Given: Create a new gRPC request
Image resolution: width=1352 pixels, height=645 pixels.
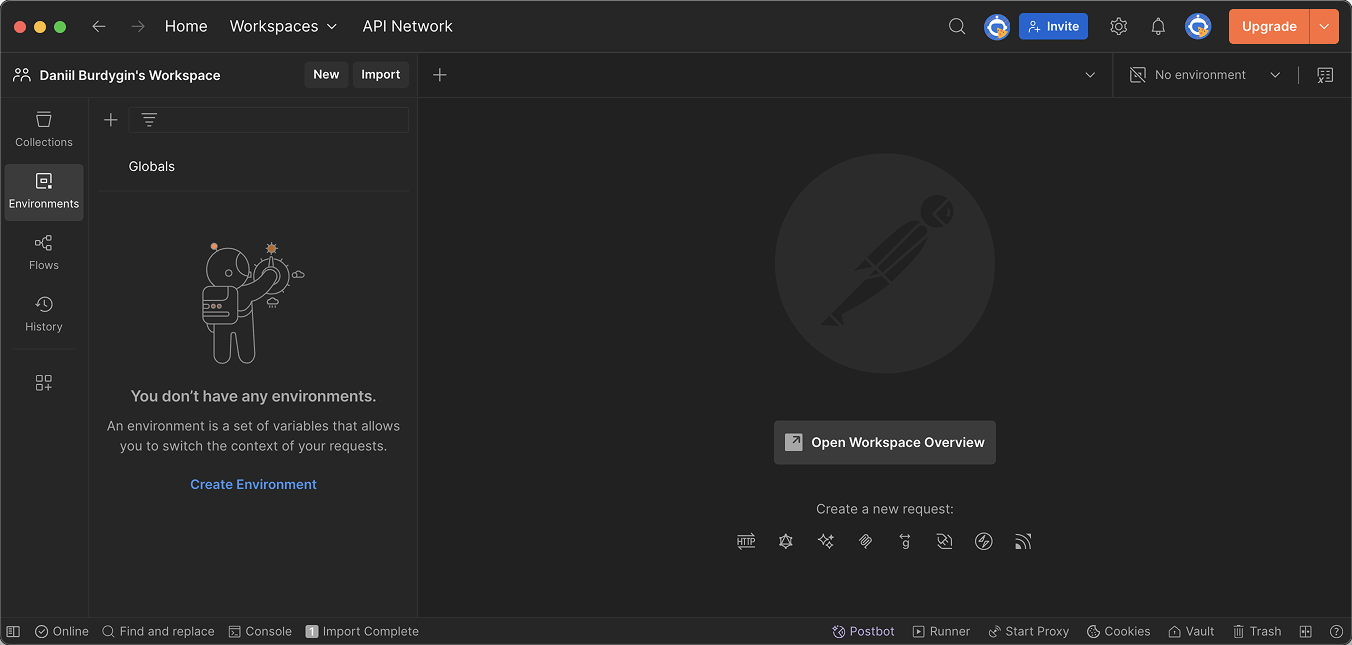Looking at the screenshot, I should [905, 541].
